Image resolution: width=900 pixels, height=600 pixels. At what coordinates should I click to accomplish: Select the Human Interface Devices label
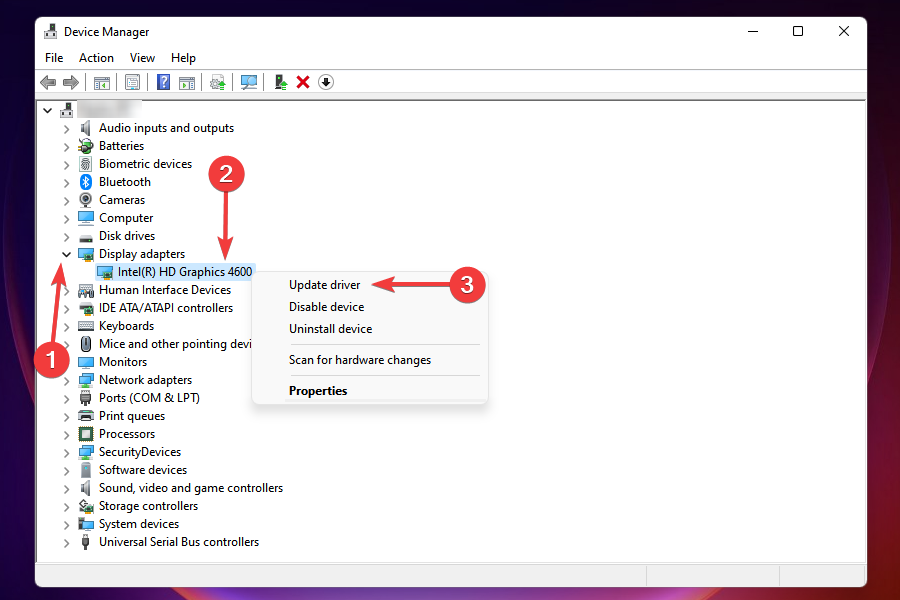[x=165, y=290]
